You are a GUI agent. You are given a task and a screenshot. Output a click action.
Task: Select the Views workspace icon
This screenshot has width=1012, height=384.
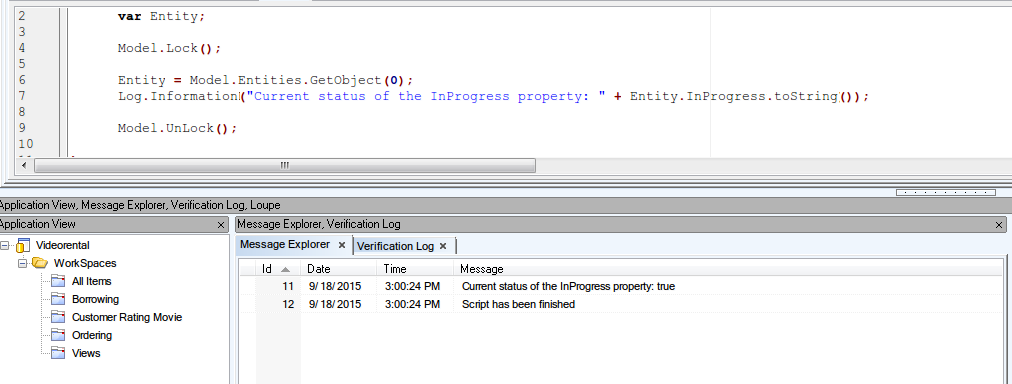click(x=58, y=354)
